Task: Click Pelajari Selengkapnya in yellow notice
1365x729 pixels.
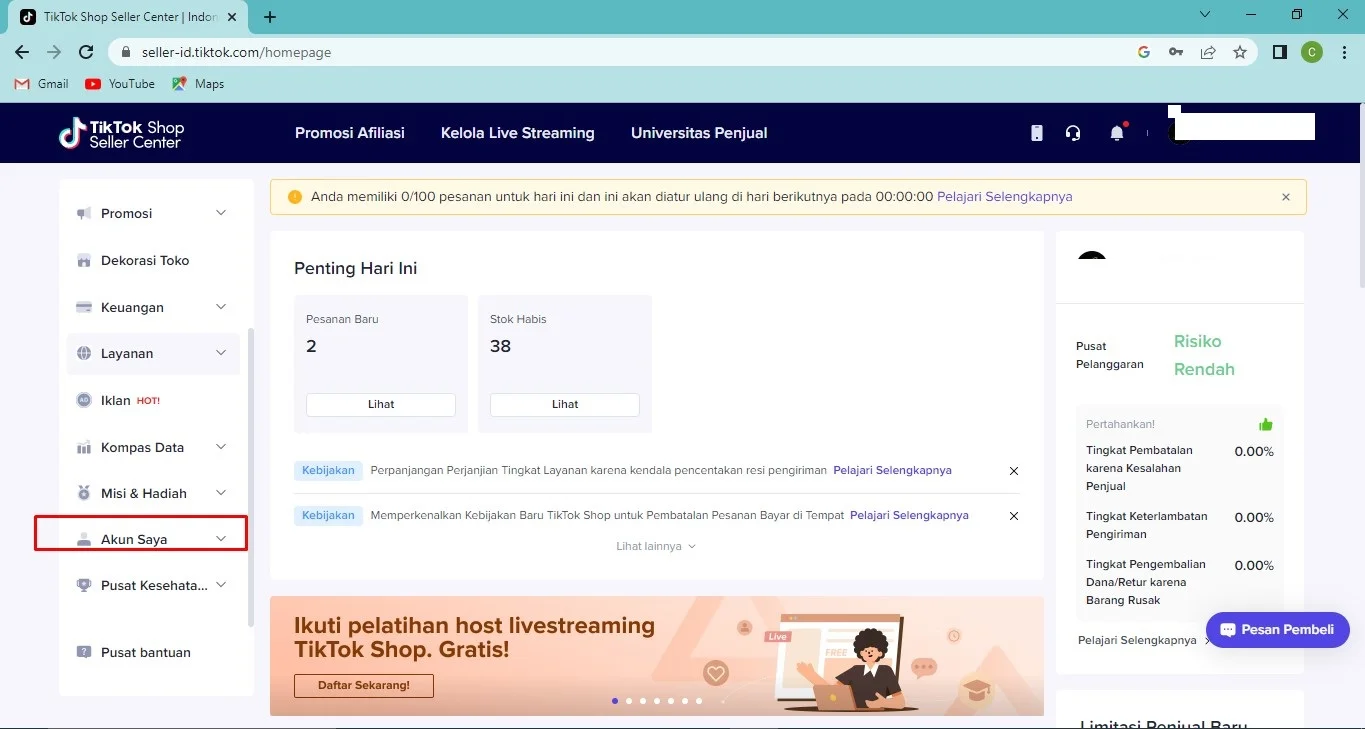Action: [x=1004, y=197]
